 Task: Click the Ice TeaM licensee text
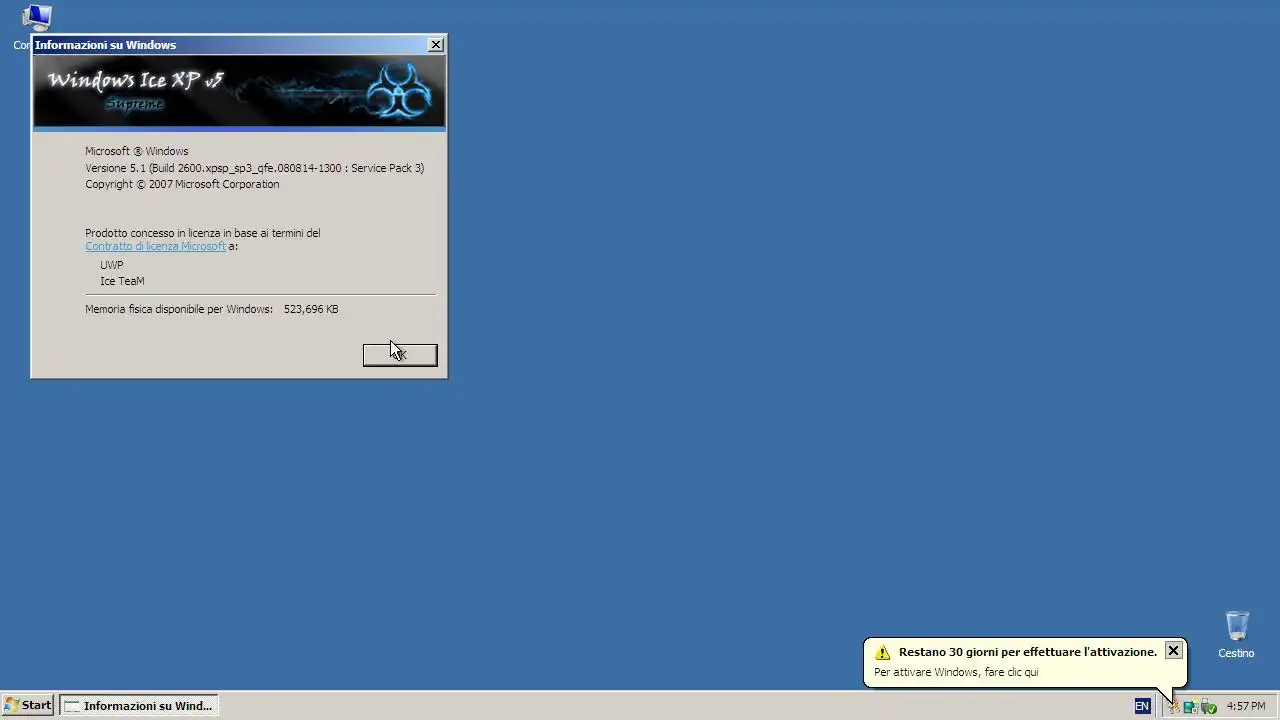[122, 281]
